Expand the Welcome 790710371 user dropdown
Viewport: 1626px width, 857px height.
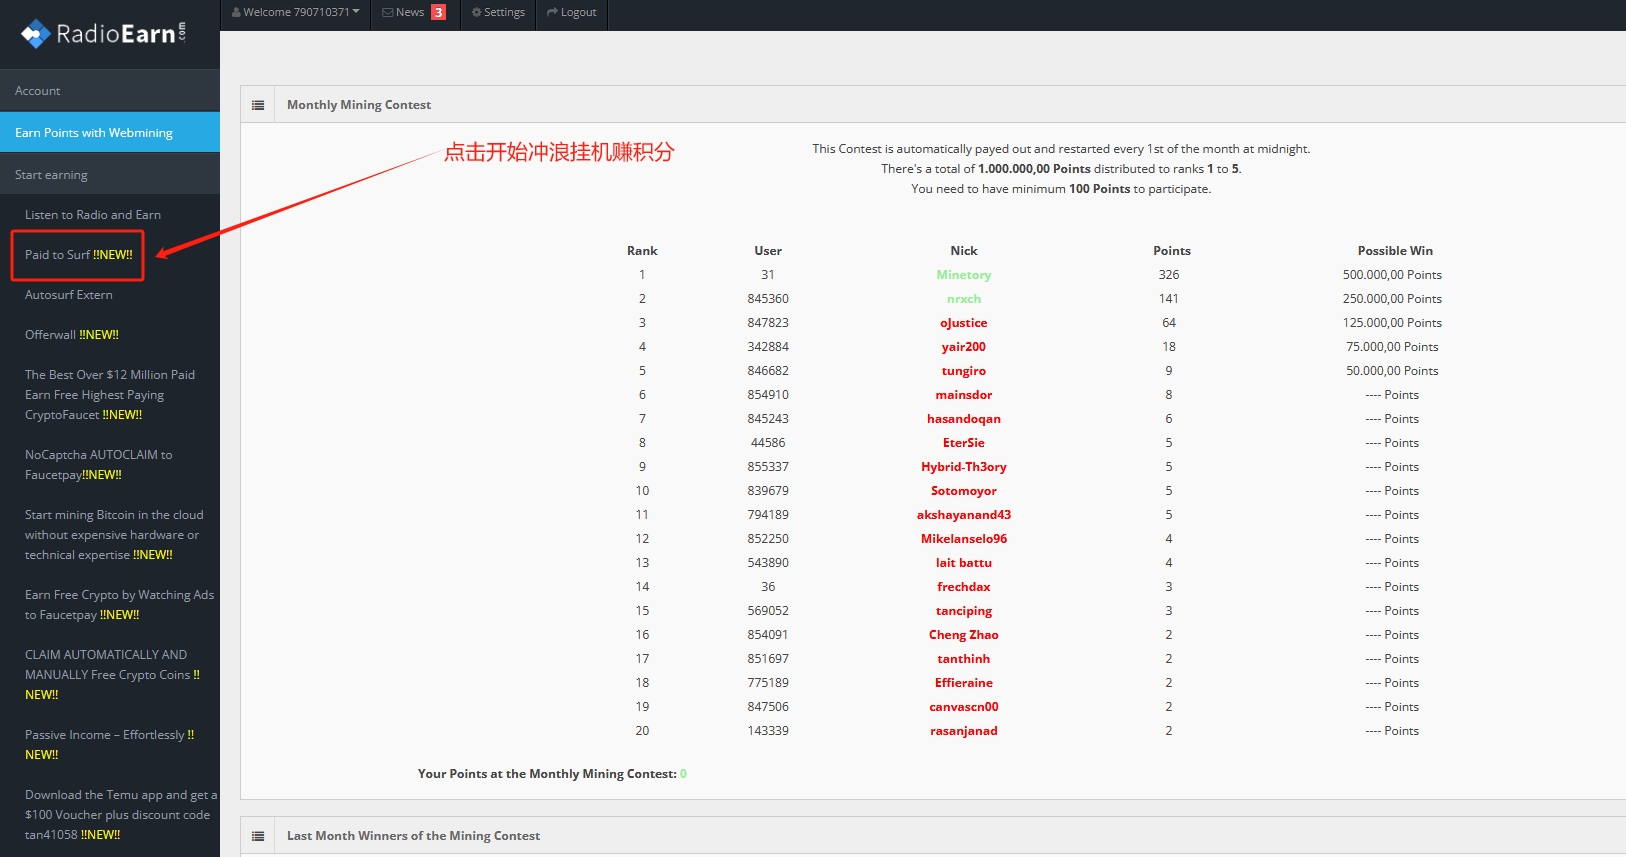click(x=296, y=12)
